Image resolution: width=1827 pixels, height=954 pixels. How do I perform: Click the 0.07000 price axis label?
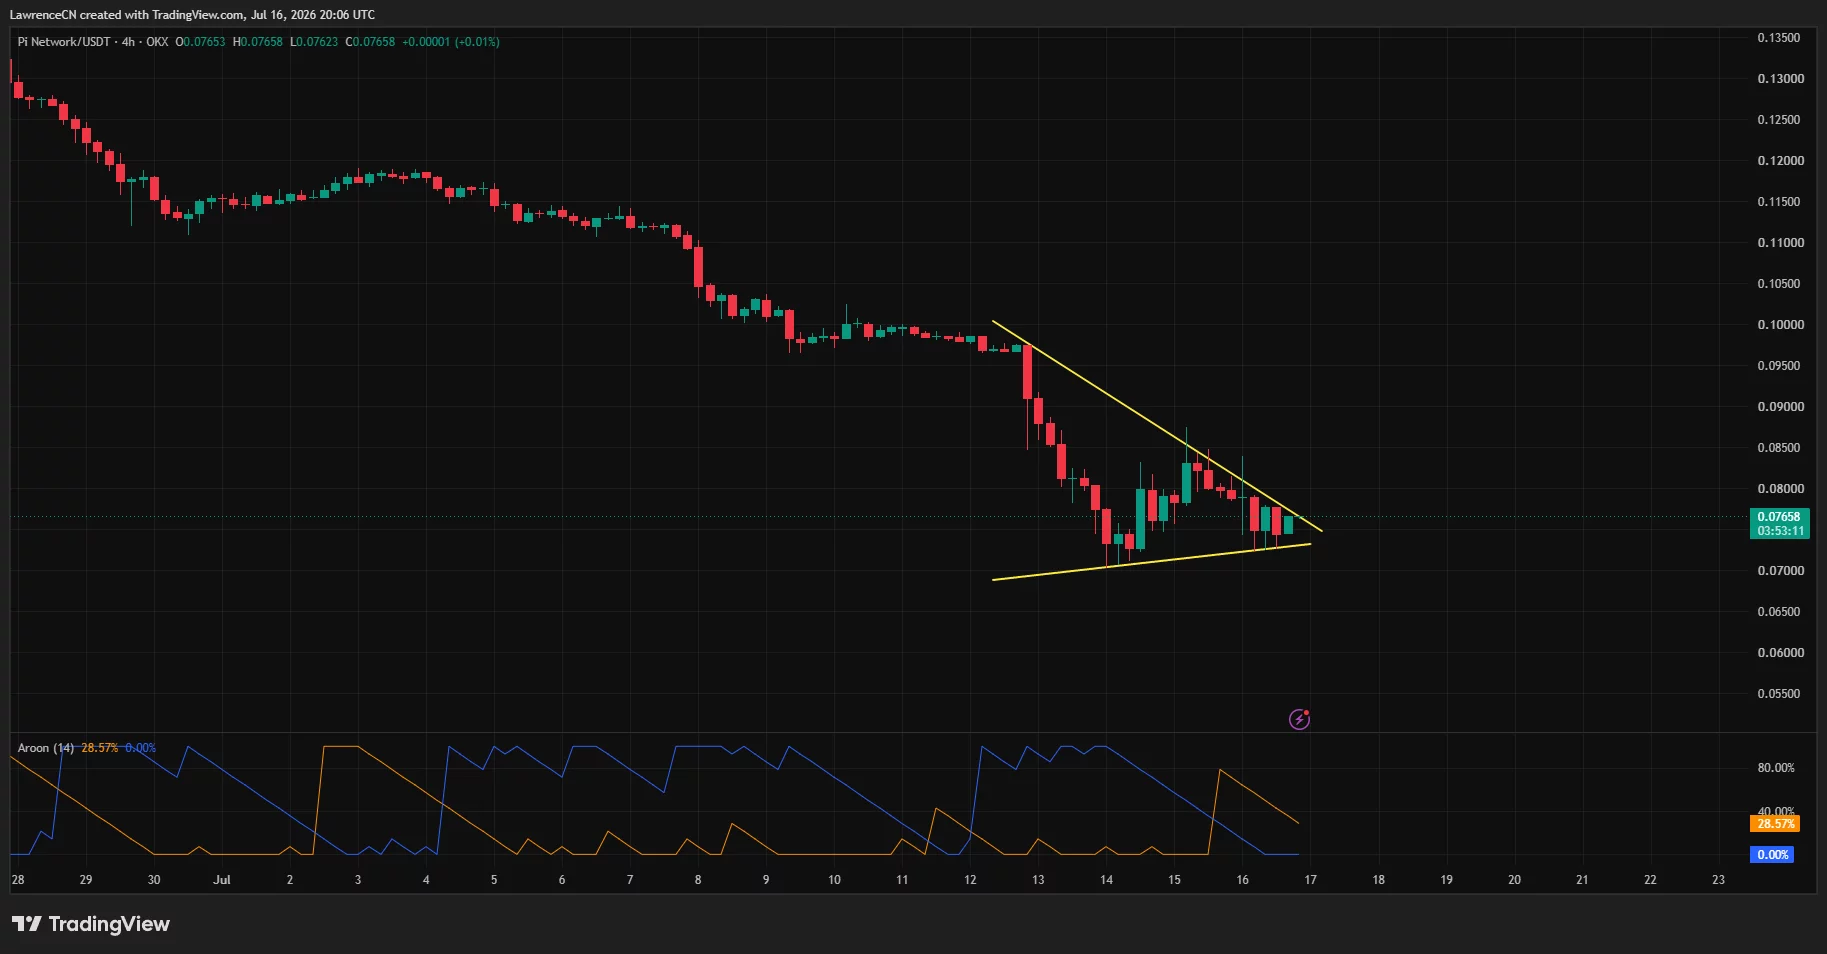[1780, 571]
